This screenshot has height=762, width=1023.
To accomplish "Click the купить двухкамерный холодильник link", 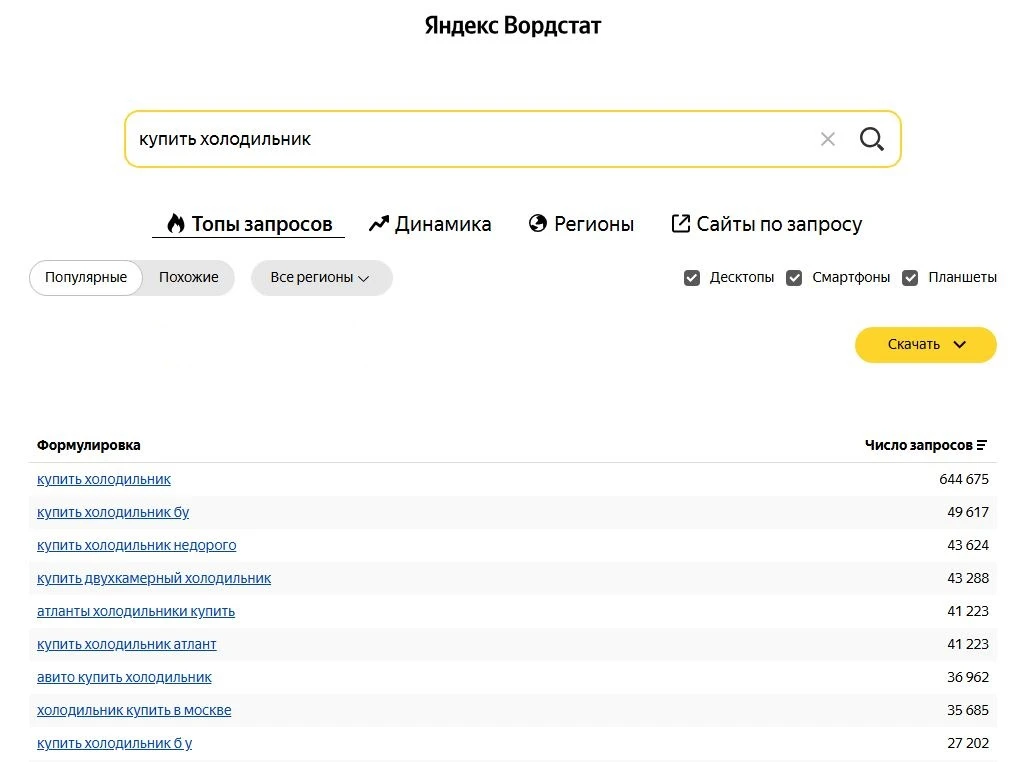I will pyautogui.click(x=154, y=578).
